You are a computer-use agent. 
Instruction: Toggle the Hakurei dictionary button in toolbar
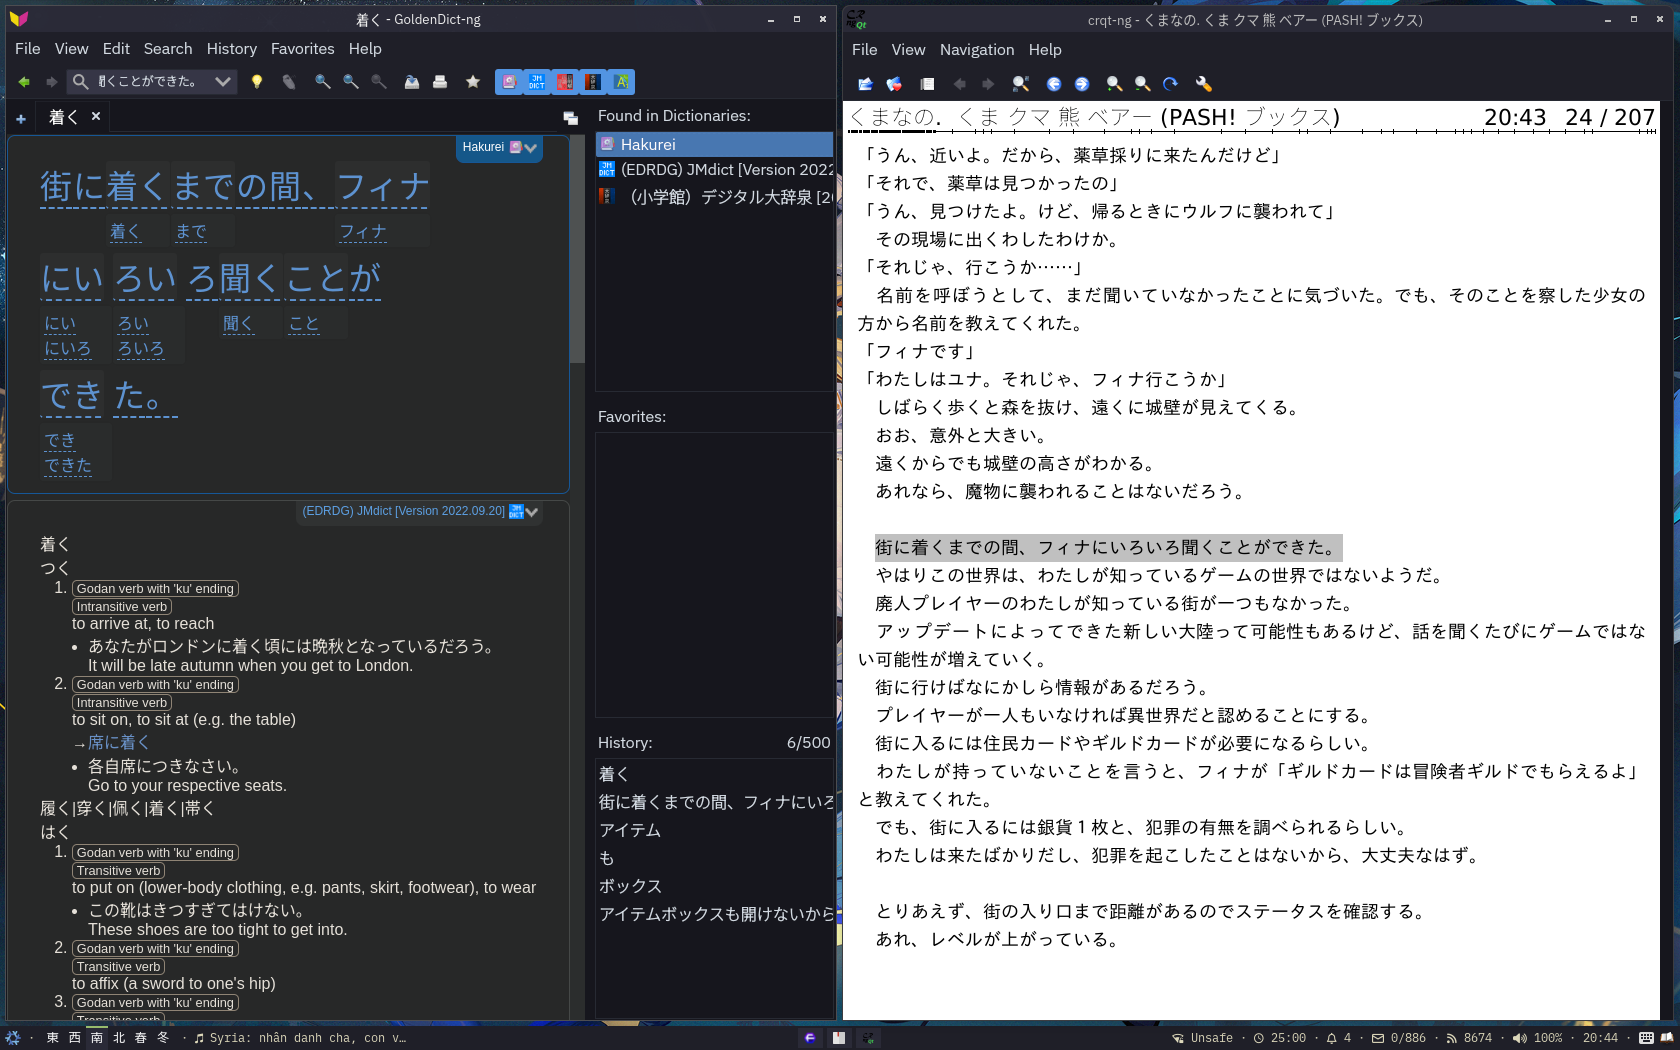click(509, 82)
